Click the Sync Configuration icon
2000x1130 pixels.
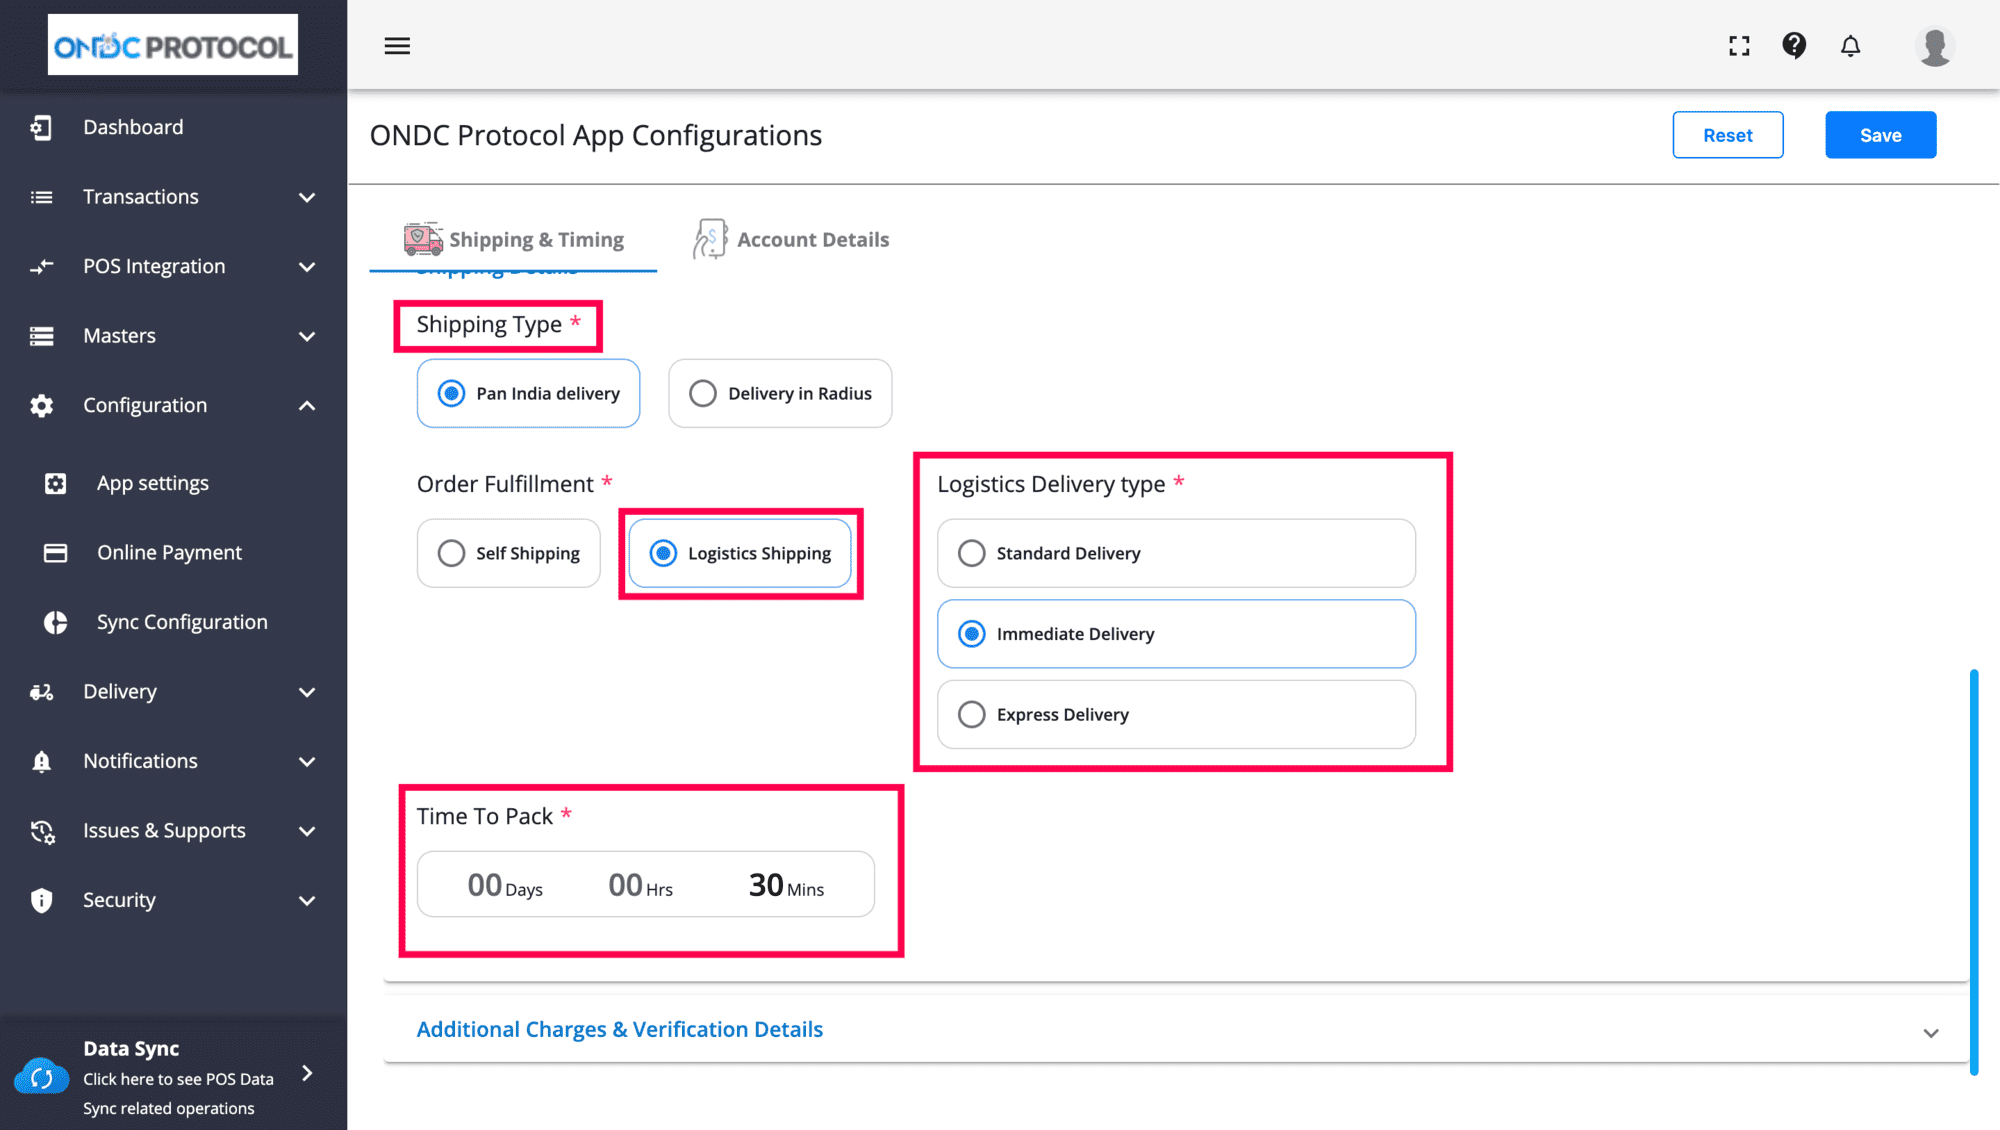click(x=56, y=622)
